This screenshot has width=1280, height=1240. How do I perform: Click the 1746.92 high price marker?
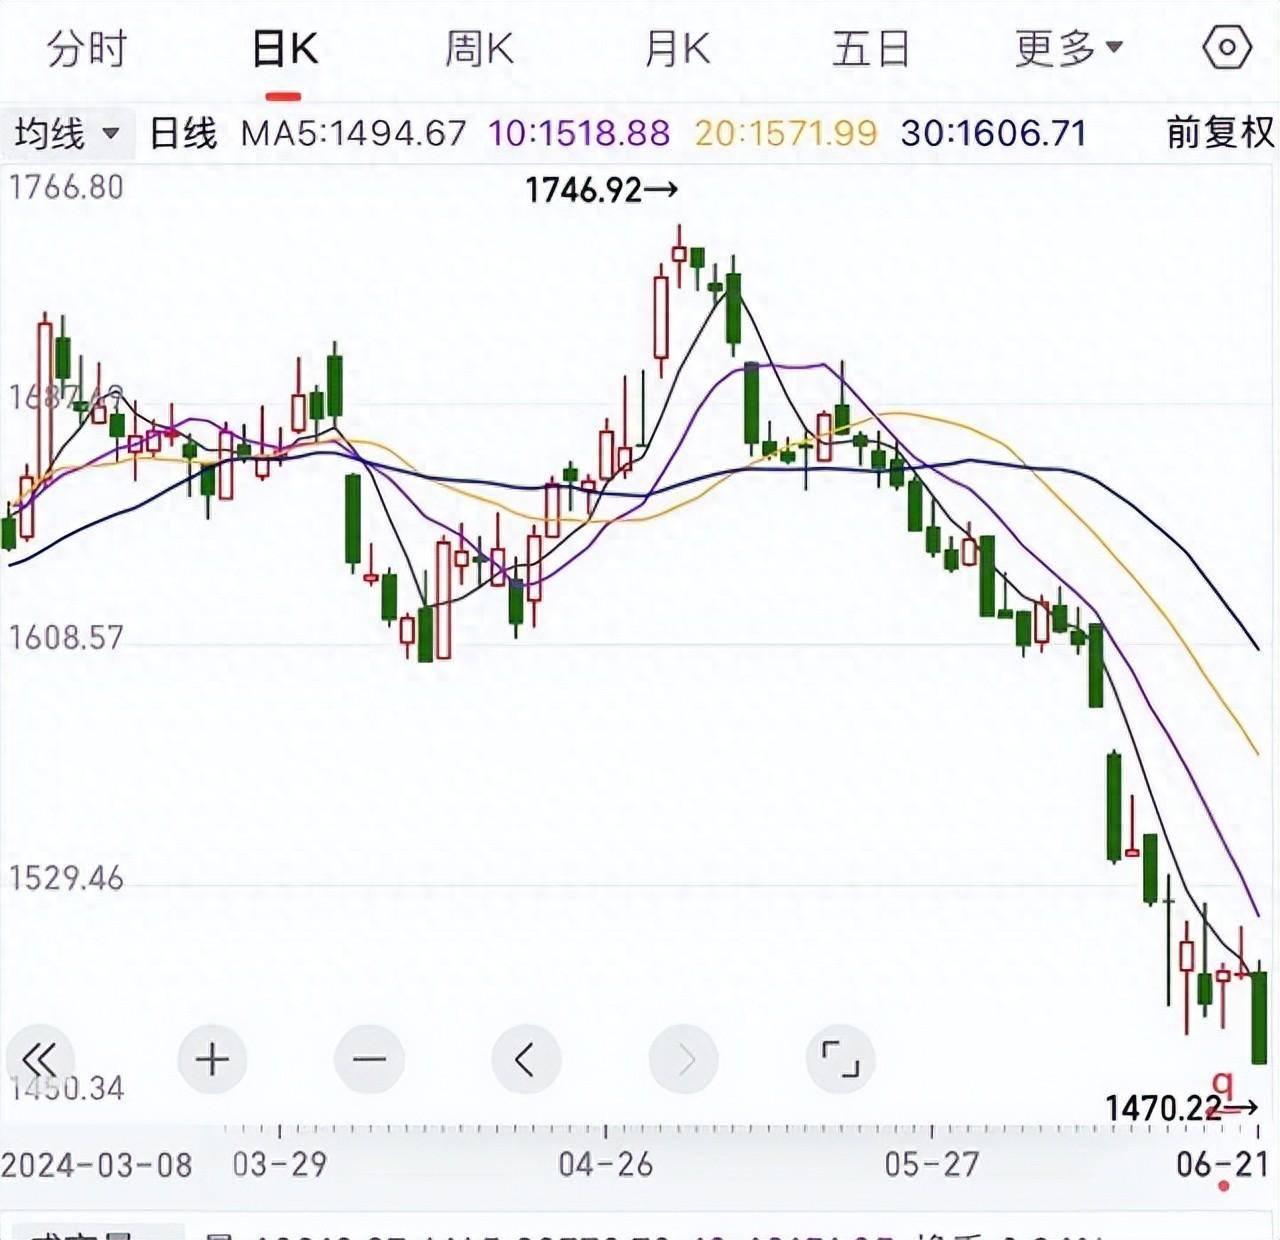pyautogui.click(x=601, y=189)
